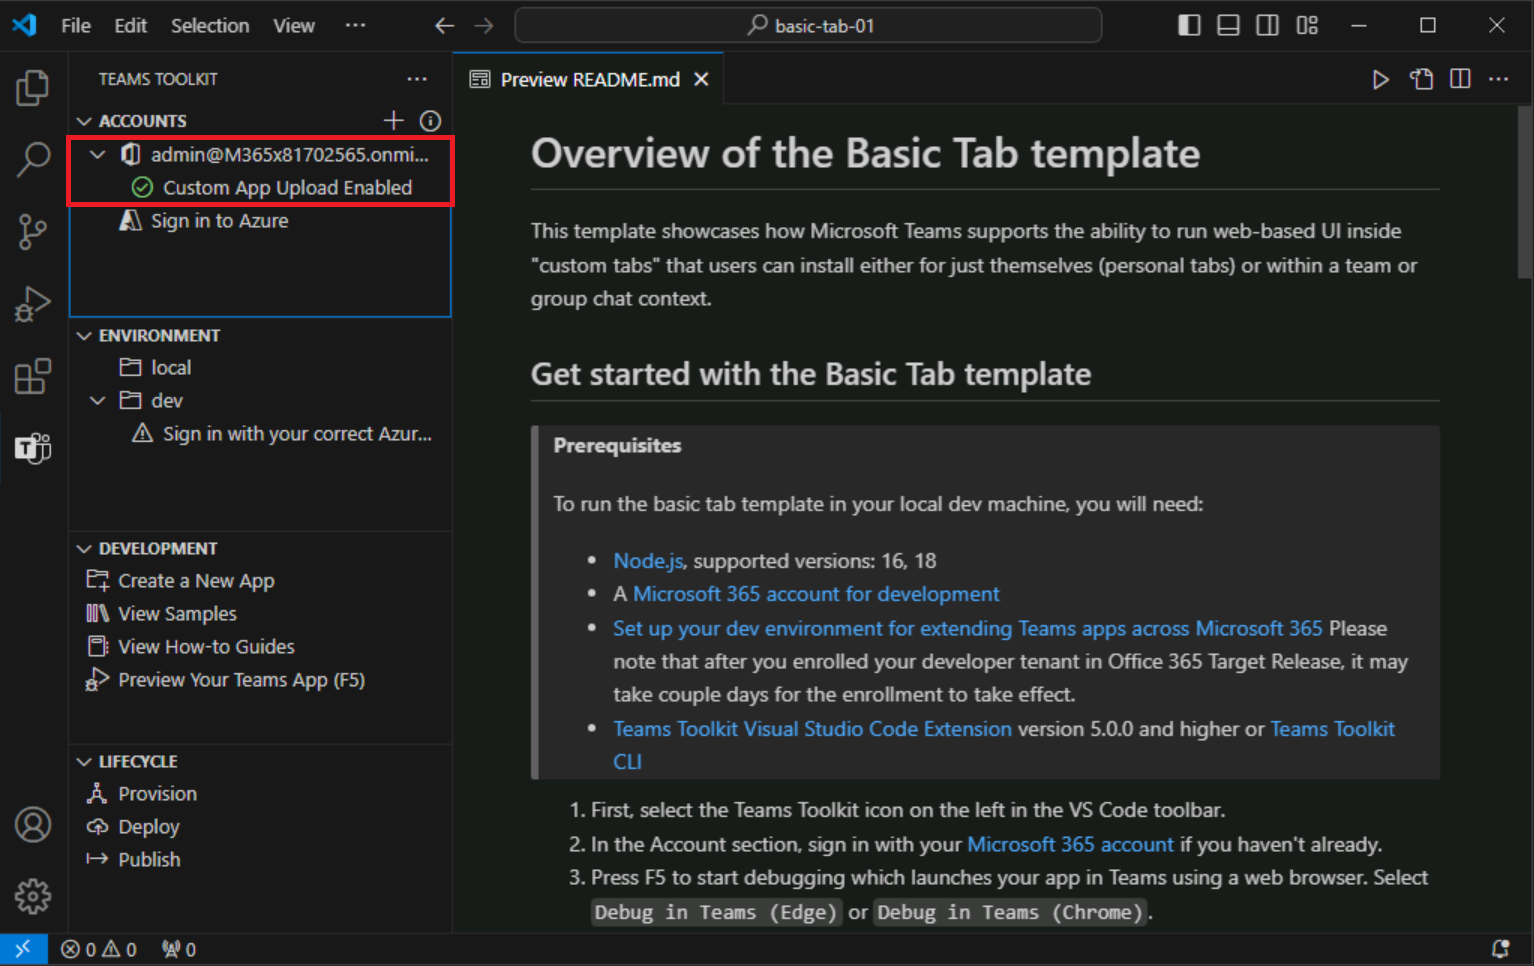Open the Explorer view in activity bar
This screenshot has width=1534, height=966.
(x=32, y=88)
